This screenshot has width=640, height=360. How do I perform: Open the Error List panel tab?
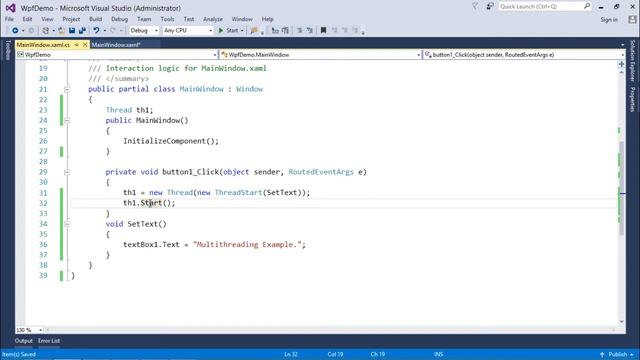click(49, 341)
